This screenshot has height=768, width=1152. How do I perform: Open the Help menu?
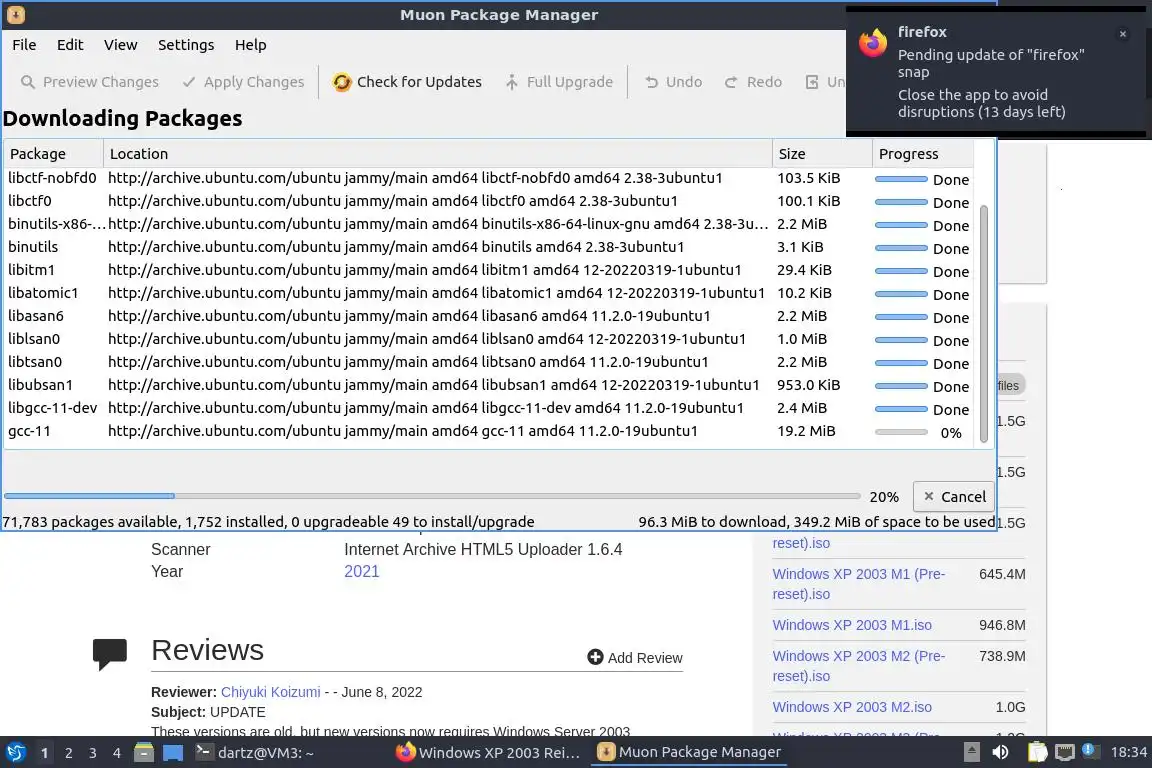point(250,45)
